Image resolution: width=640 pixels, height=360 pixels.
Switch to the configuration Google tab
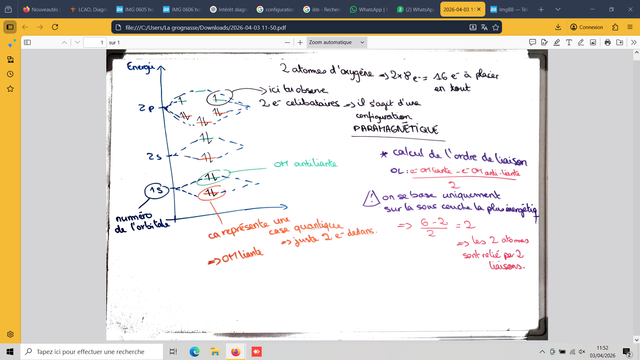[275, 9]
